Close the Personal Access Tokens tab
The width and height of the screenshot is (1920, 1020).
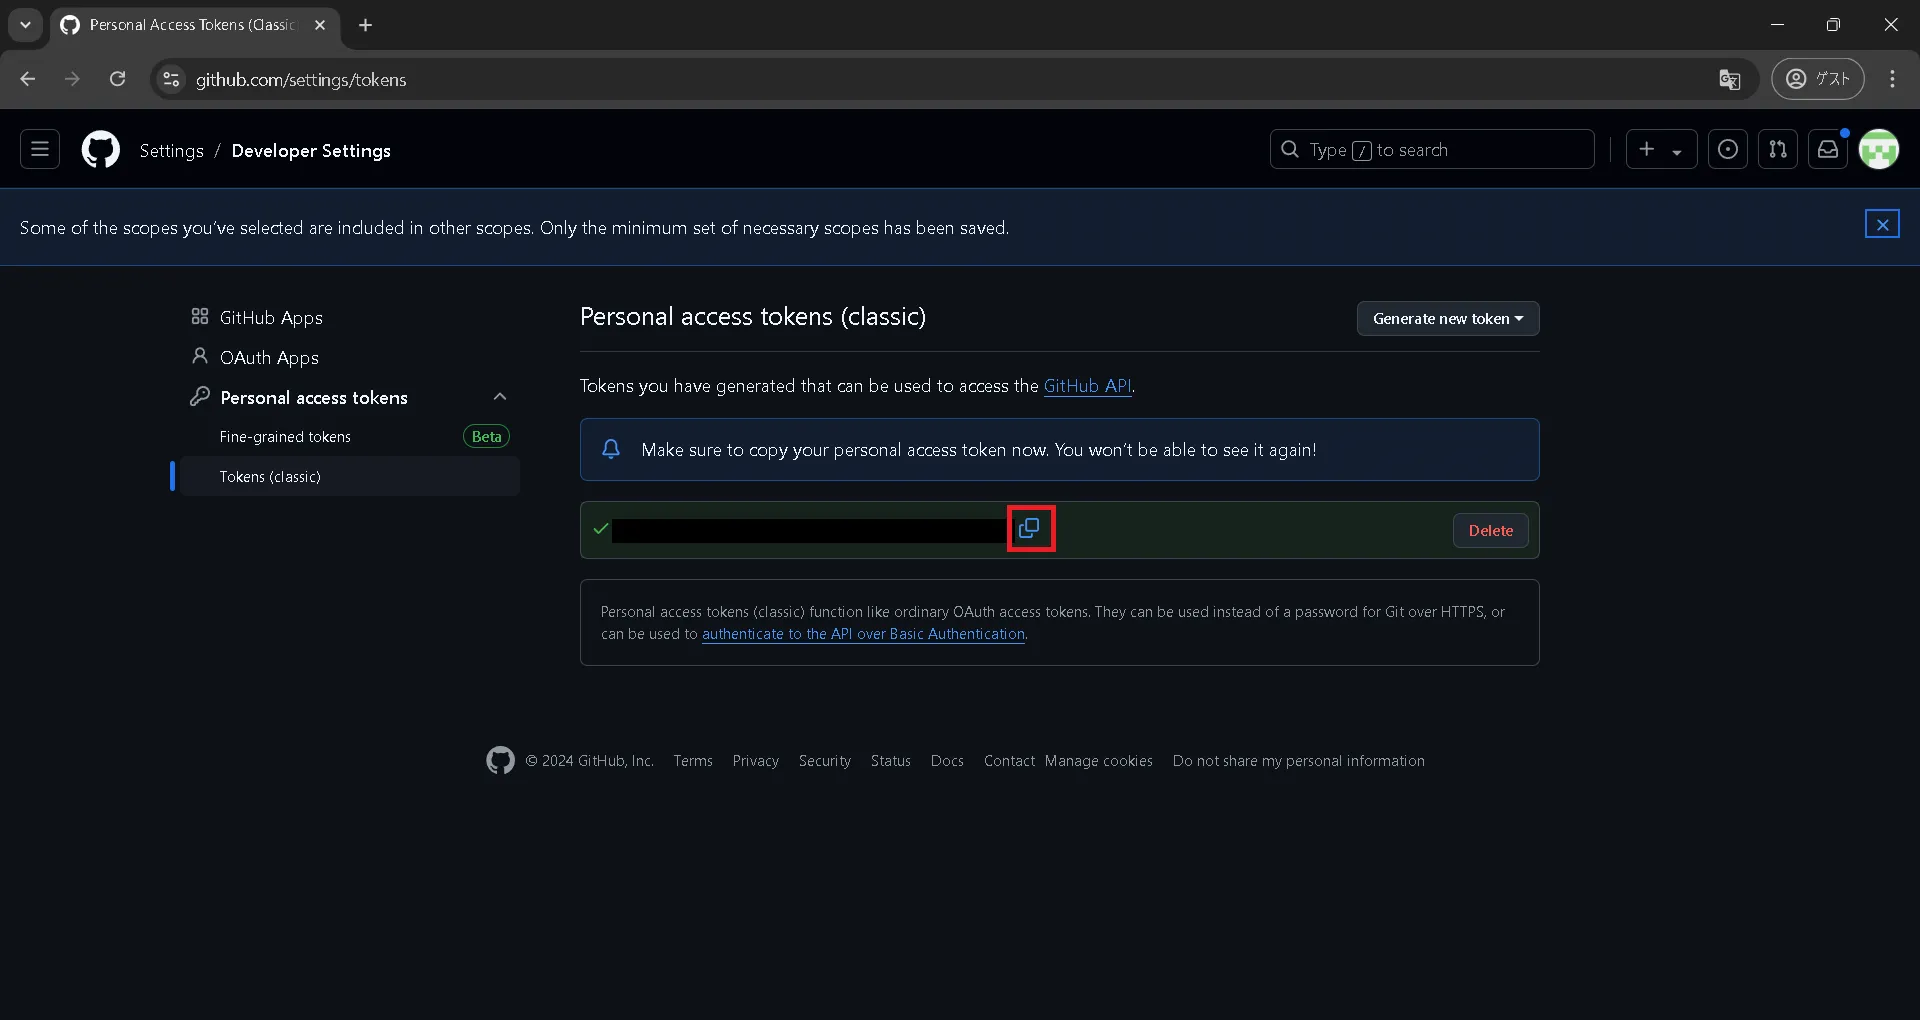[320, 25]
